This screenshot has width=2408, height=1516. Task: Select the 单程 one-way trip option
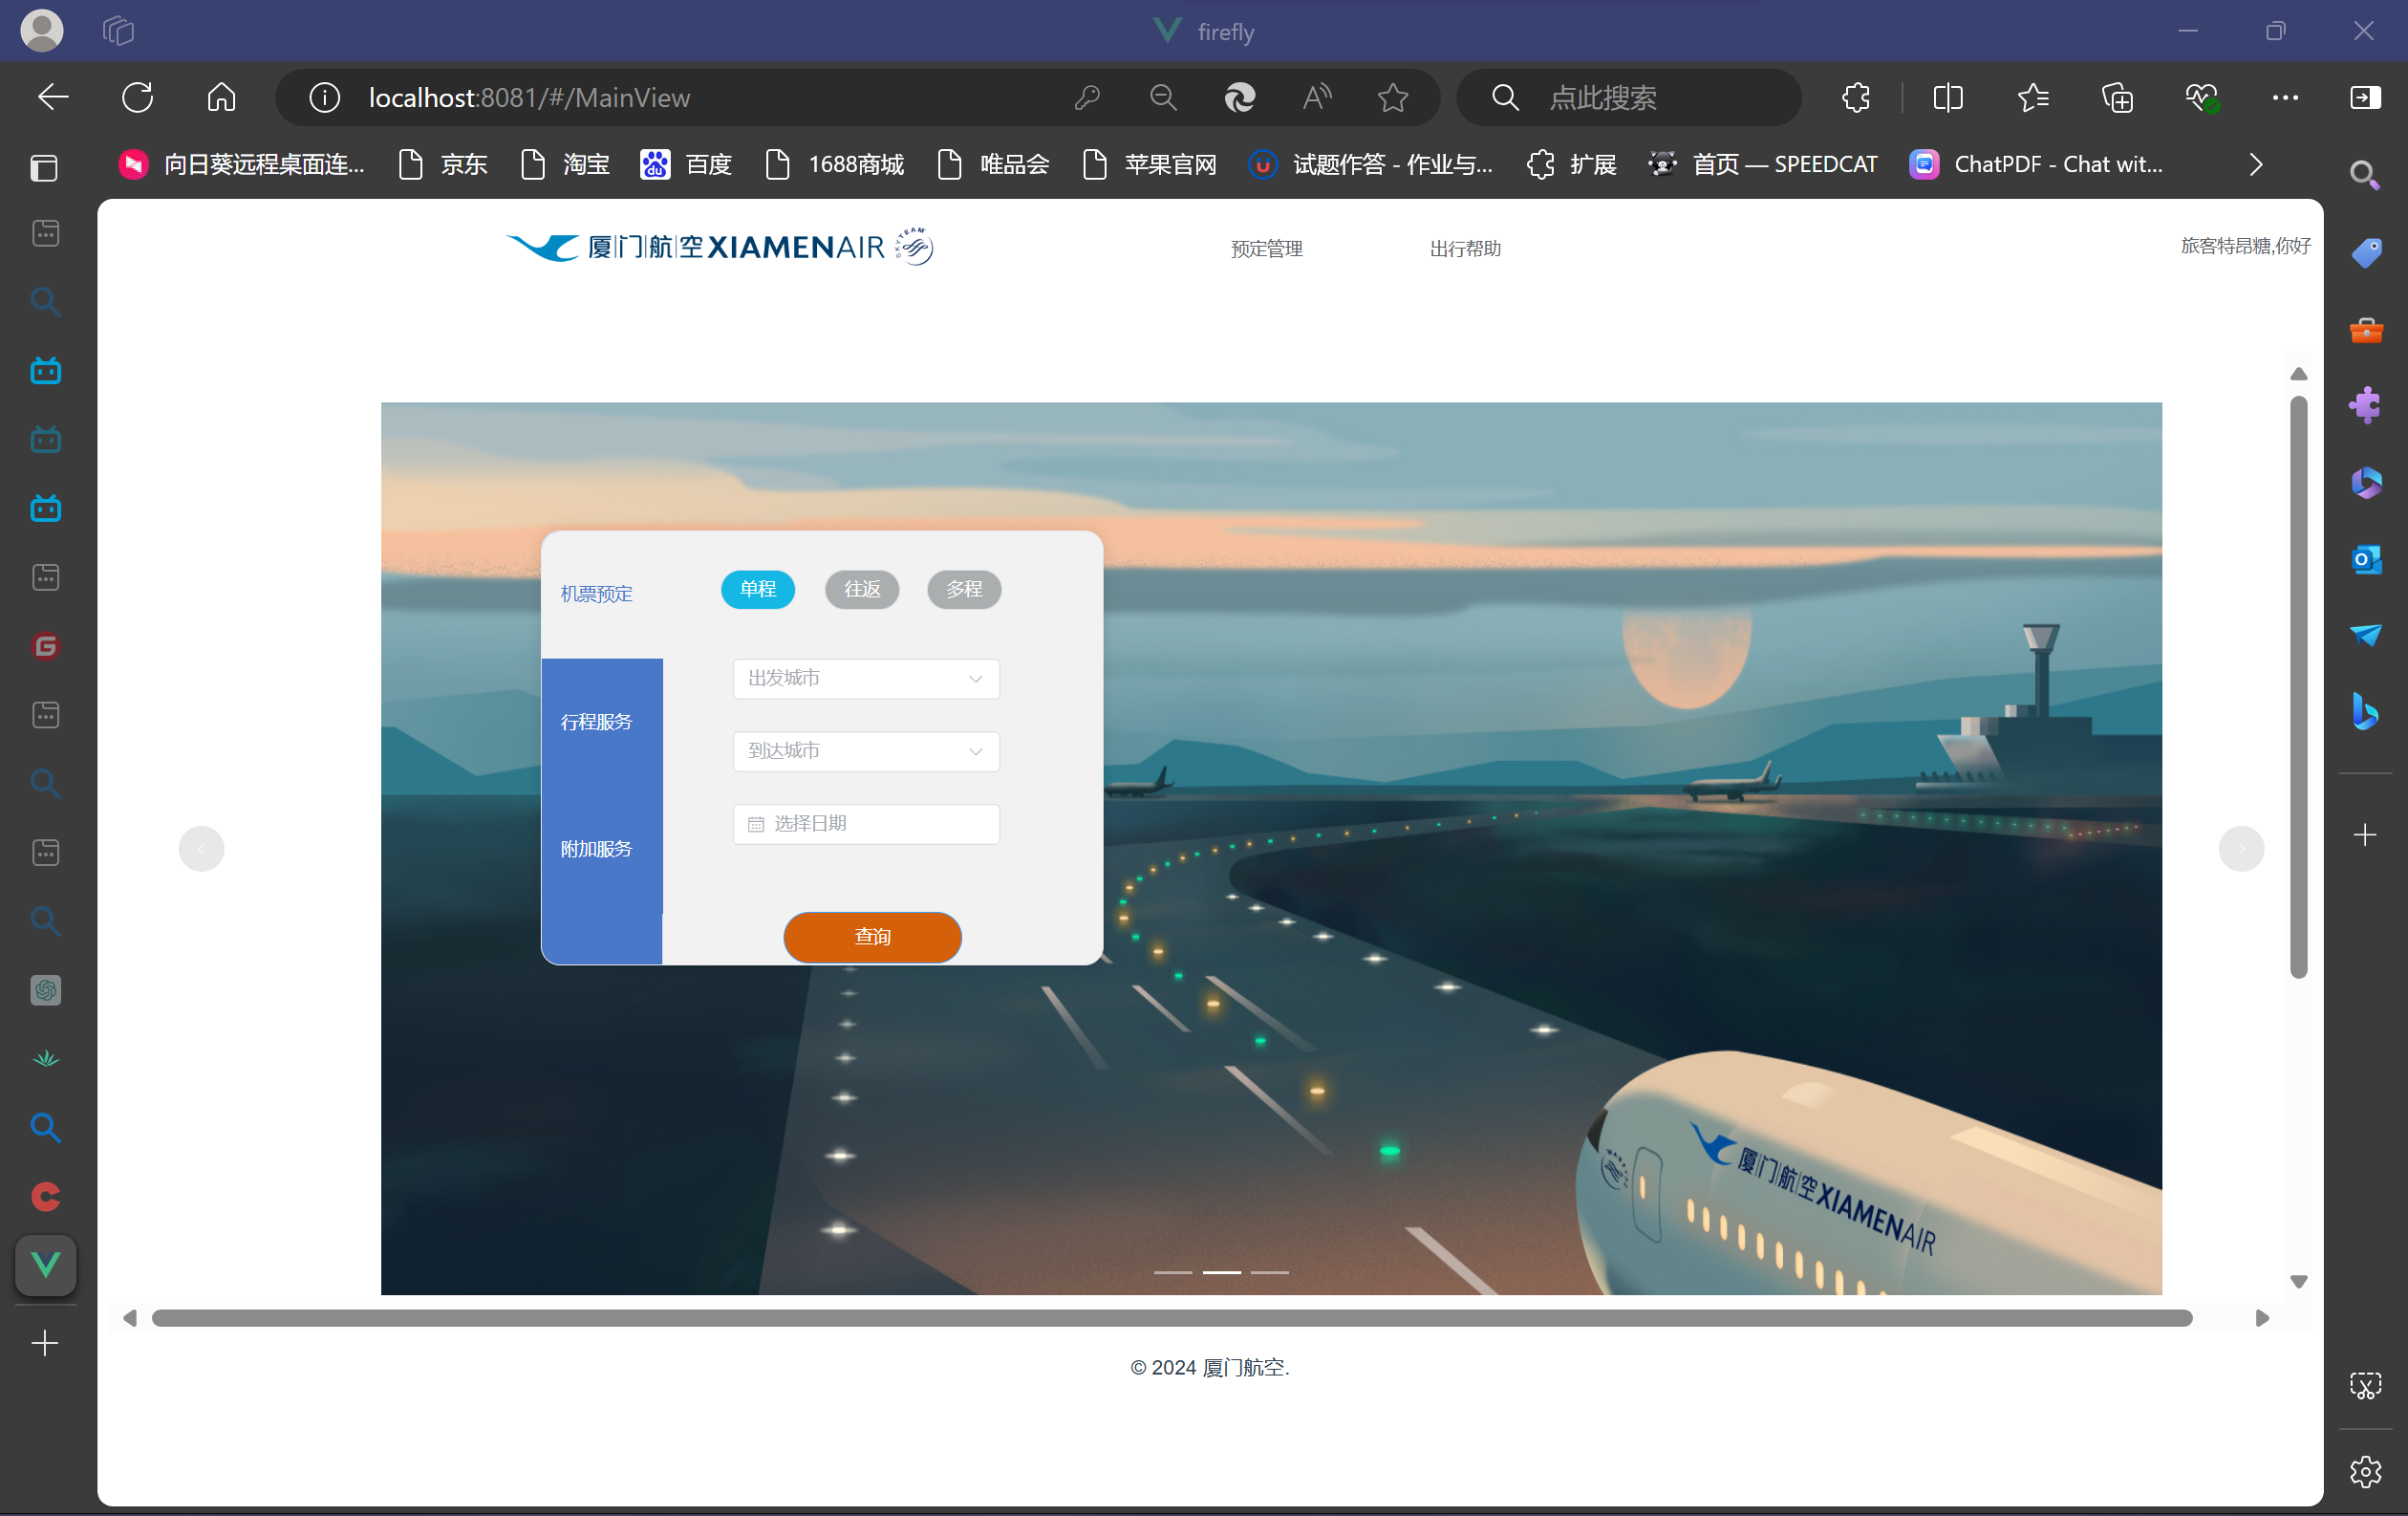coord(758,589)
